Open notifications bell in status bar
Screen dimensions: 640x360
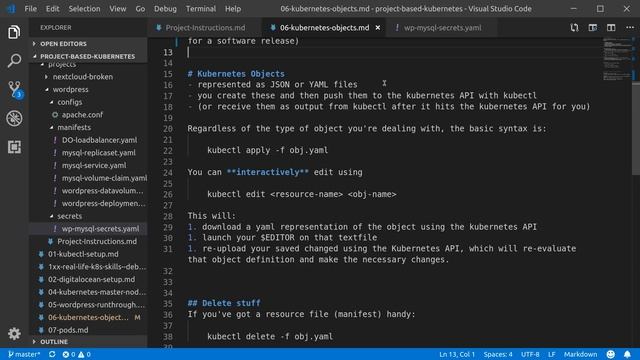(x=627, y=354)
